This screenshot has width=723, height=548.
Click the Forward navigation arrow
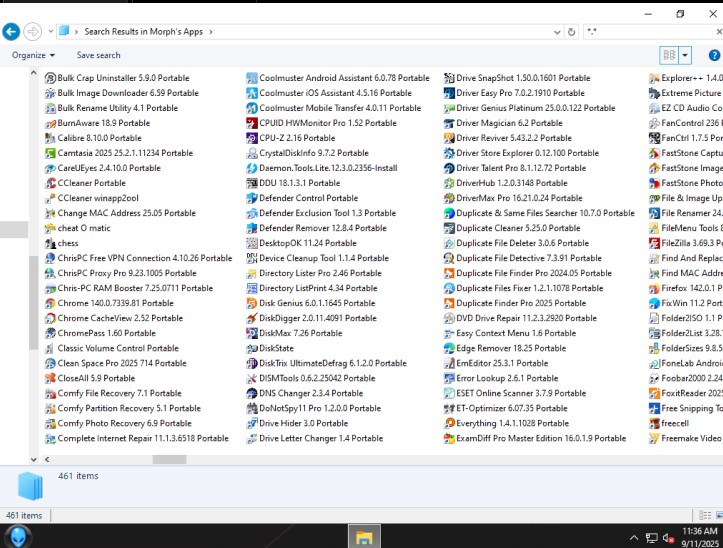32,32
